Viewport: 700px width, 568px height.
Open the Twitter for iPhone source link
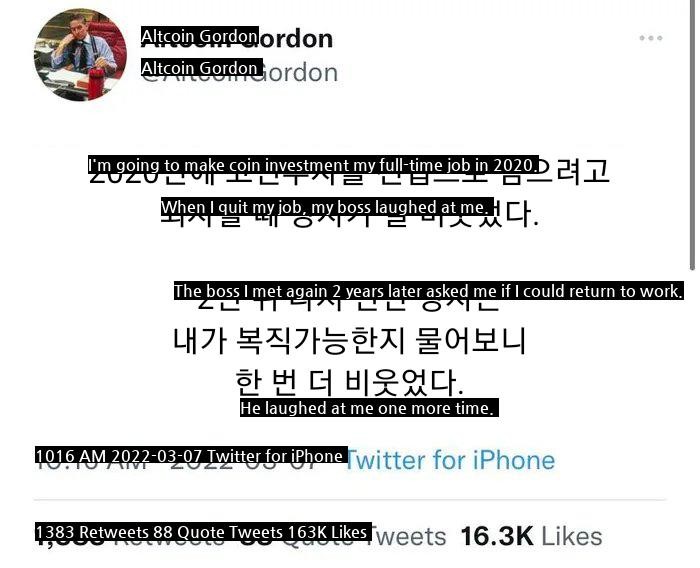[450, 460]
